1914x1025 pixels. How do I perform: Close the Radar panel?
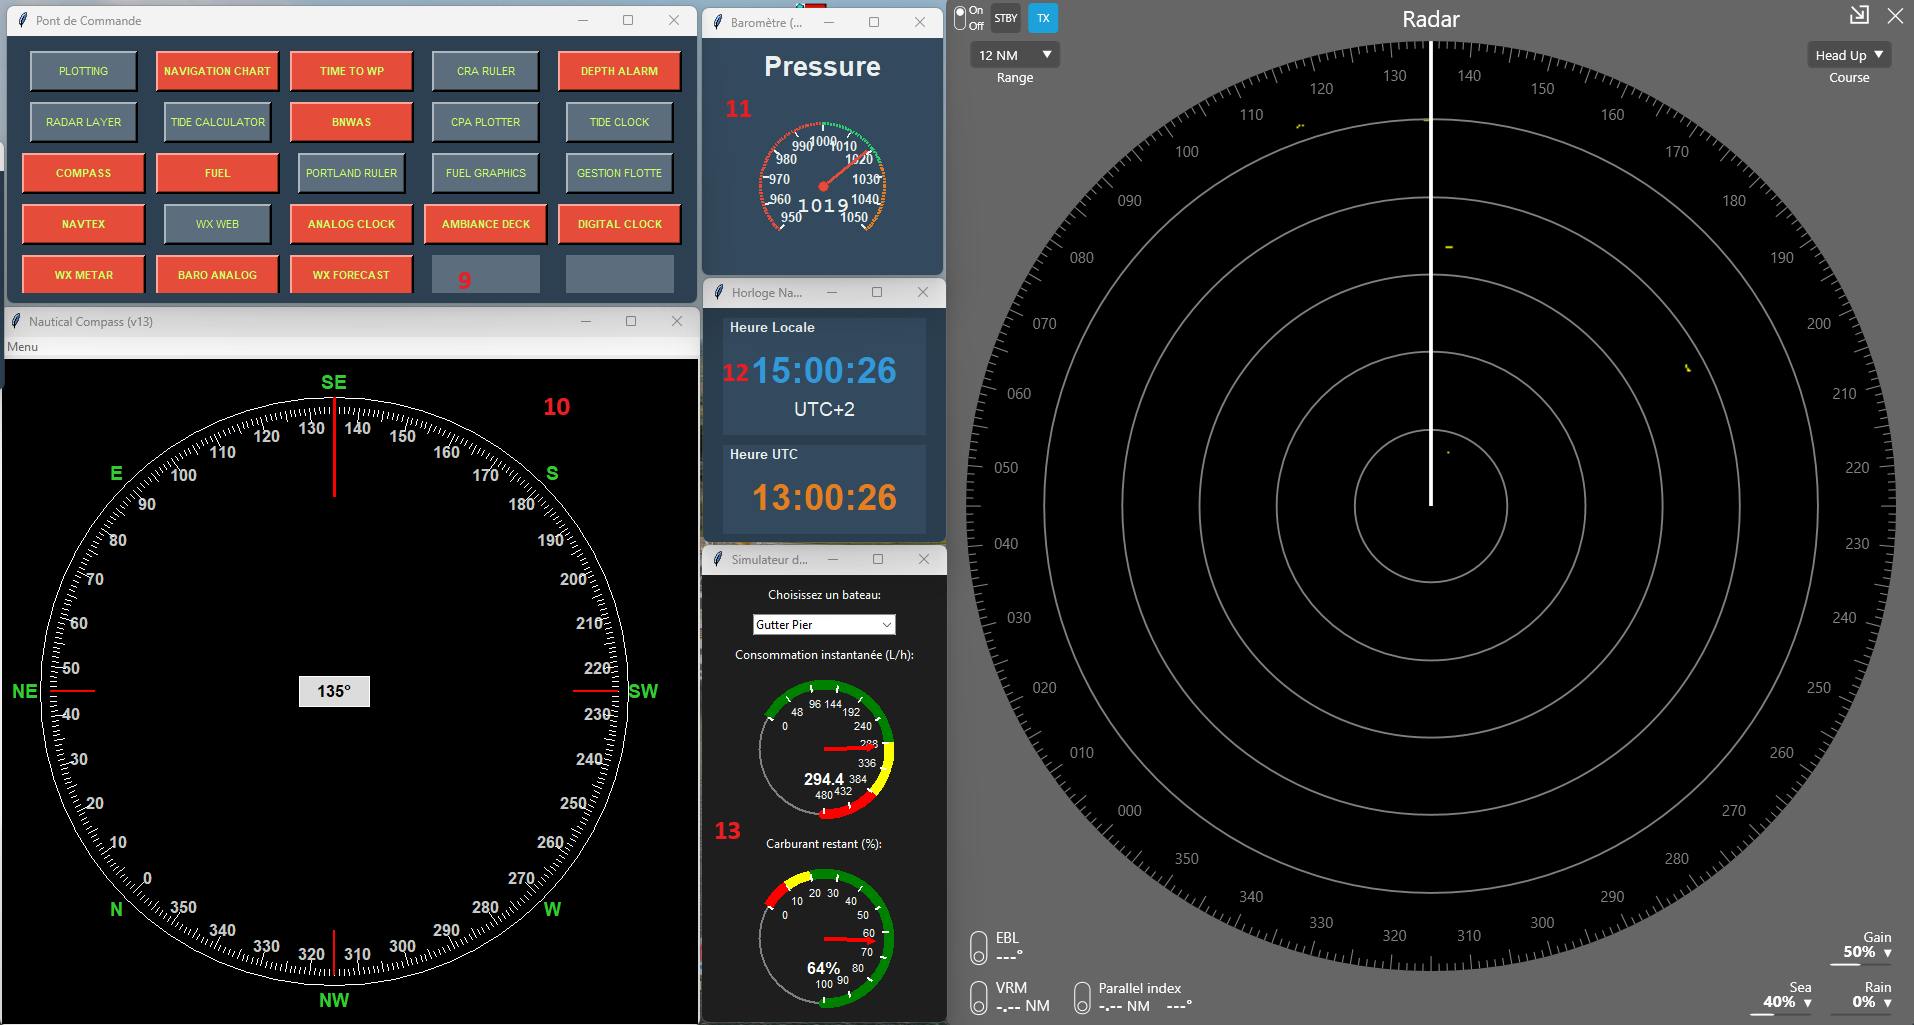(x=1895, y=16)
